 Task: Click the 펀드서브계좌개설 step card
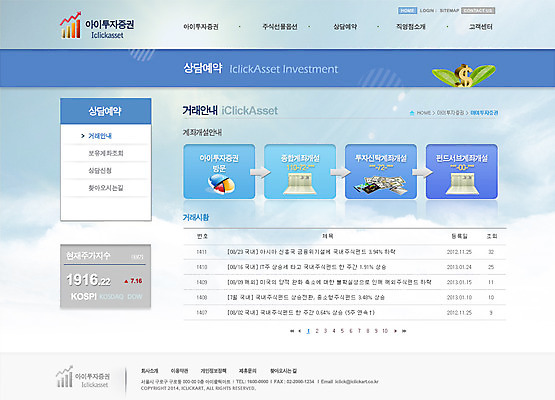[462, 171]
